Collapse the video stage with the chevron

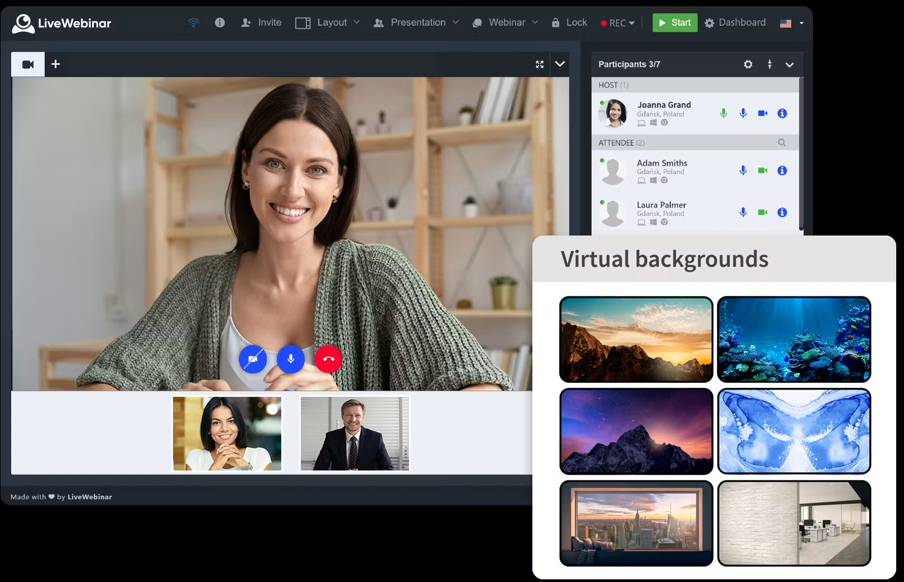pos(560,64)
